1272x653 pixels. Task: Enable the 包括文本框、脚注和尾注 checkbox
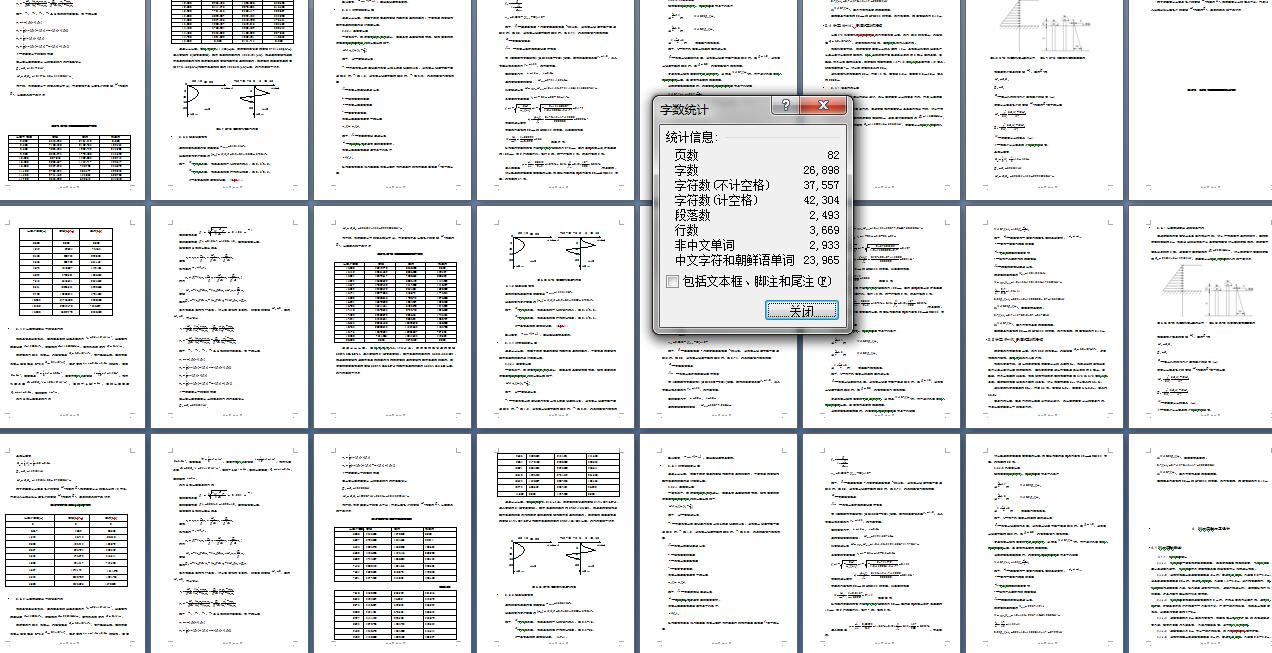(673, 281)
